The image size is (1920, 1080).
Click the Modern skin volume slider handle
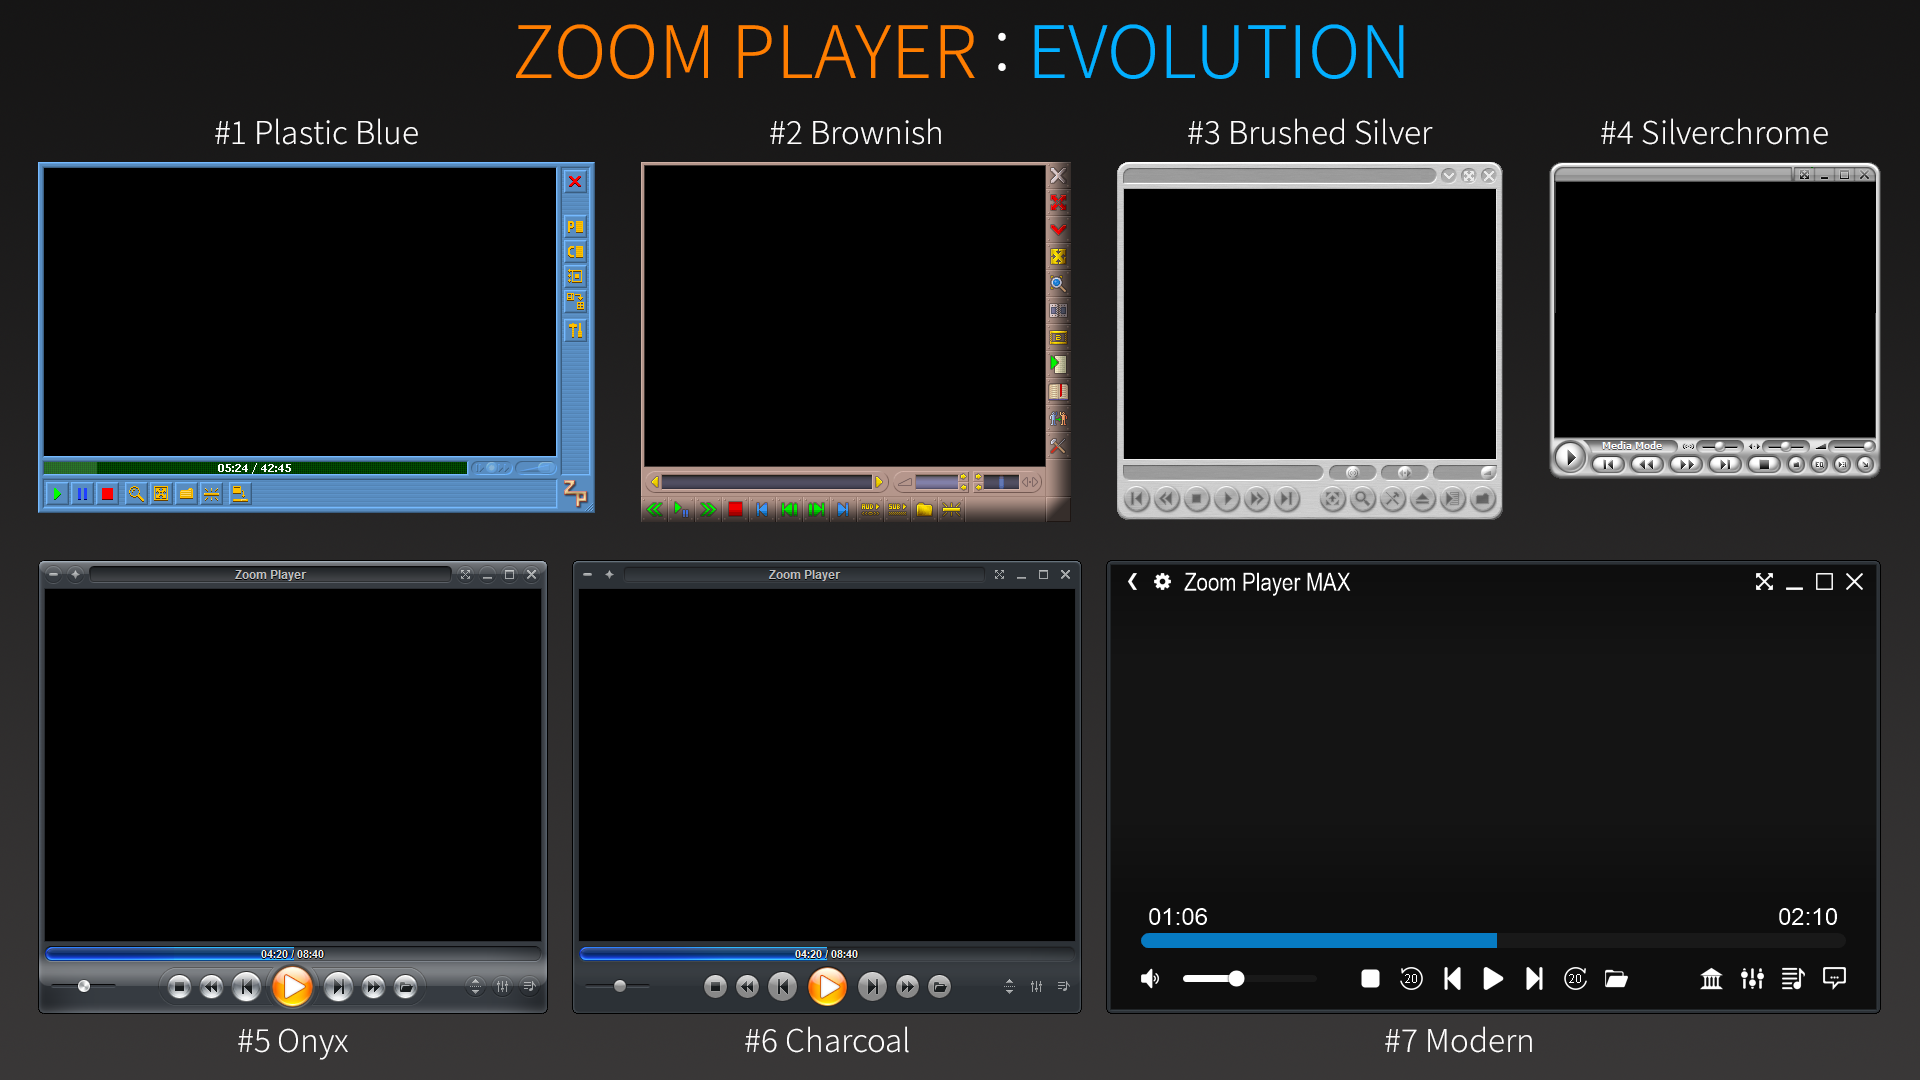pyautogui.click(x=1237, y=979)
